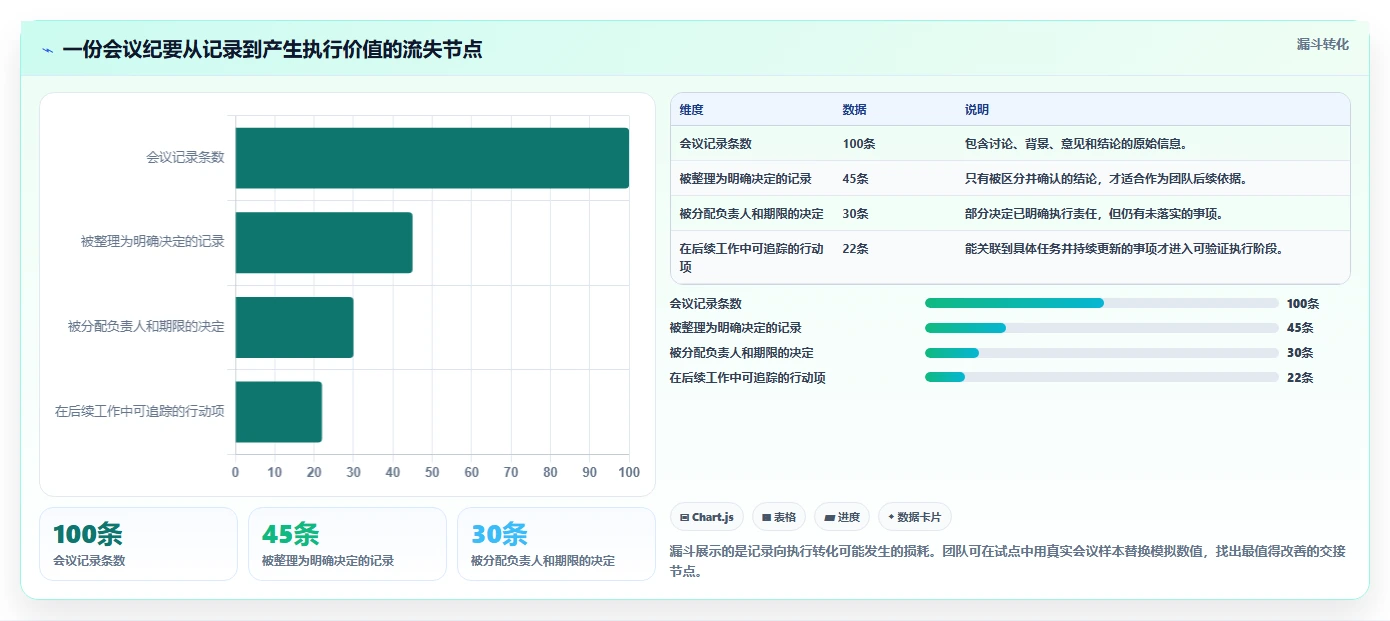The height and width of the screenshot is (621, 1390).
Task: Click the 进度 tag chip
Action: pyautogui.click(x=842, y=517)
